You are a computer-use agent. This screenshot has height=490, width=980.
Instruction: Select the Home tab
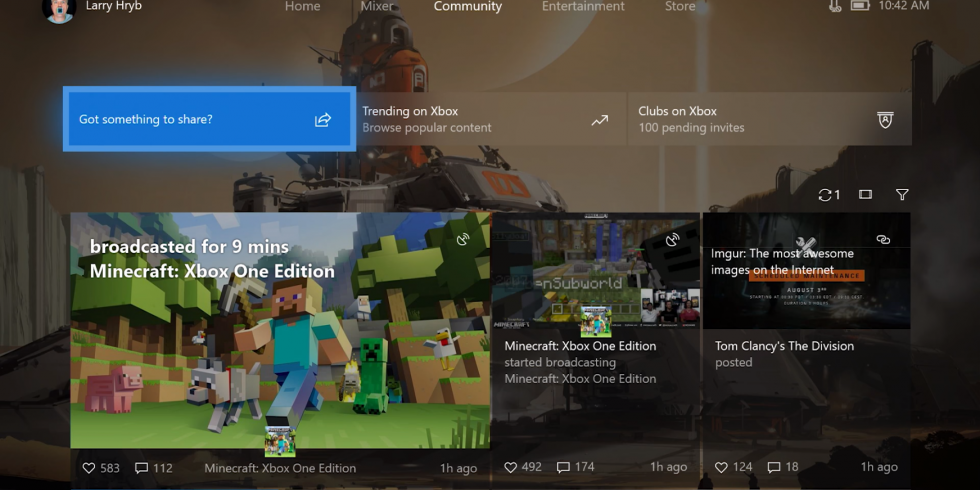click(302, 6)
